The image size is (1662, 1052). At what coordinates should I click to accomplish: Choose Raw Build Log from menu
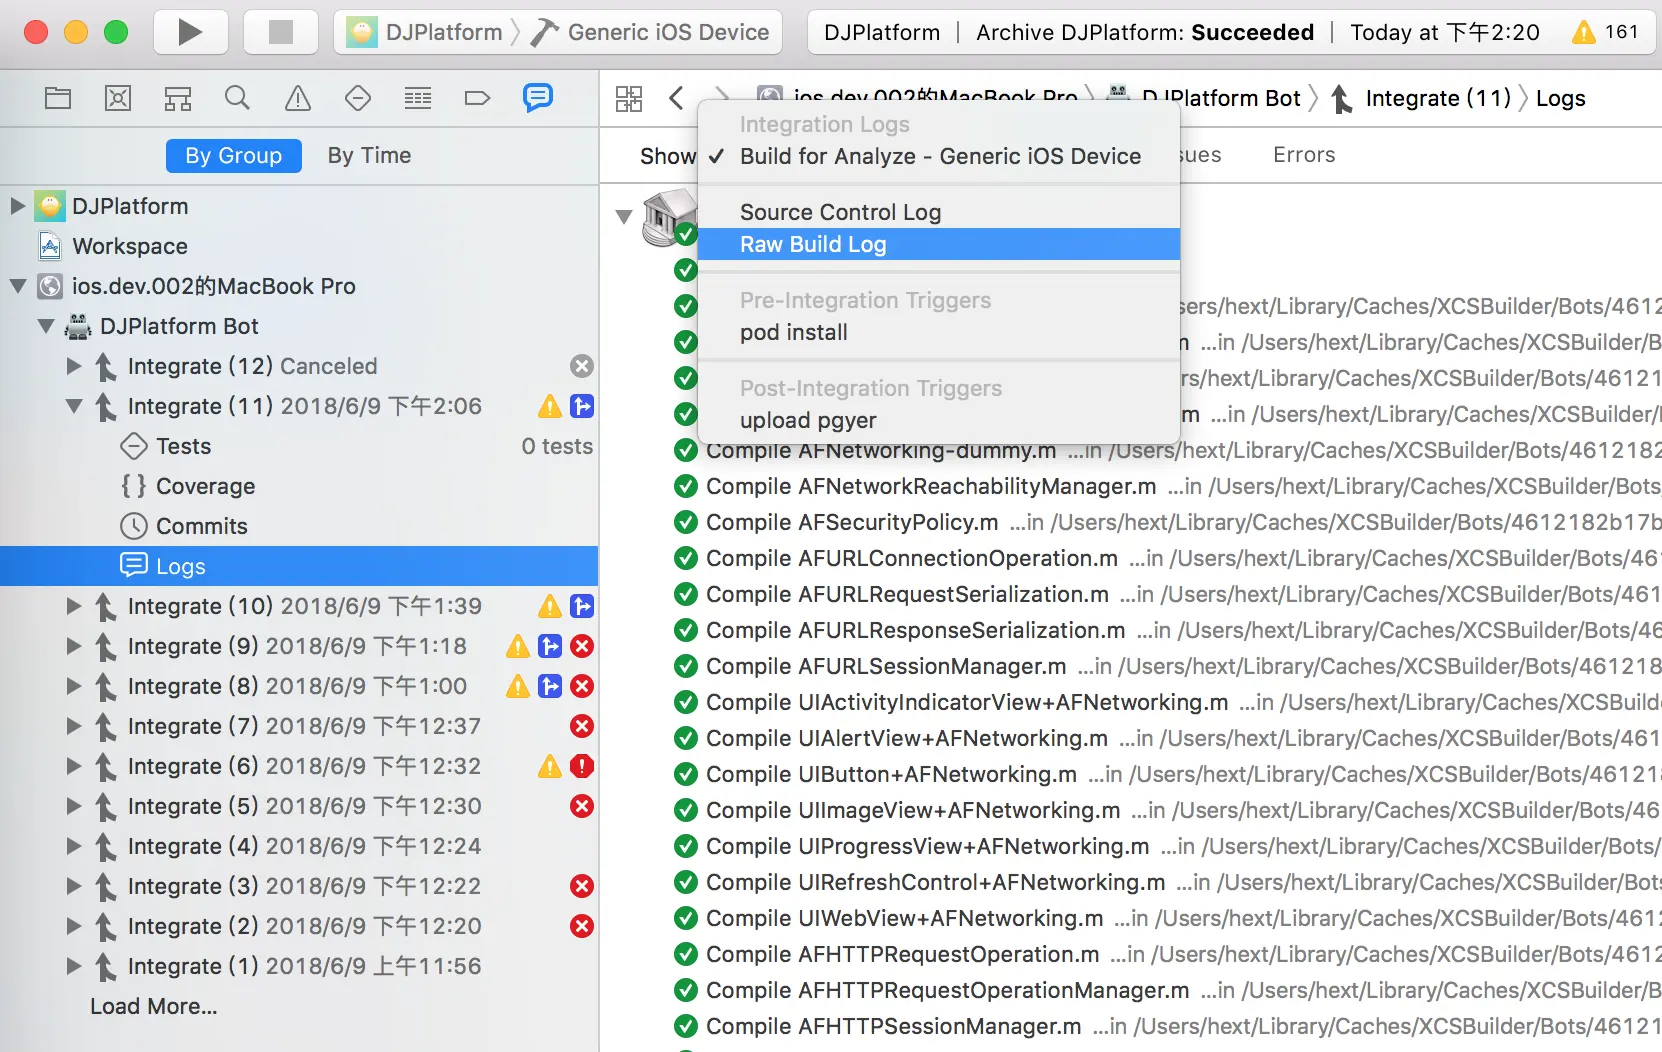click(939, 244)
